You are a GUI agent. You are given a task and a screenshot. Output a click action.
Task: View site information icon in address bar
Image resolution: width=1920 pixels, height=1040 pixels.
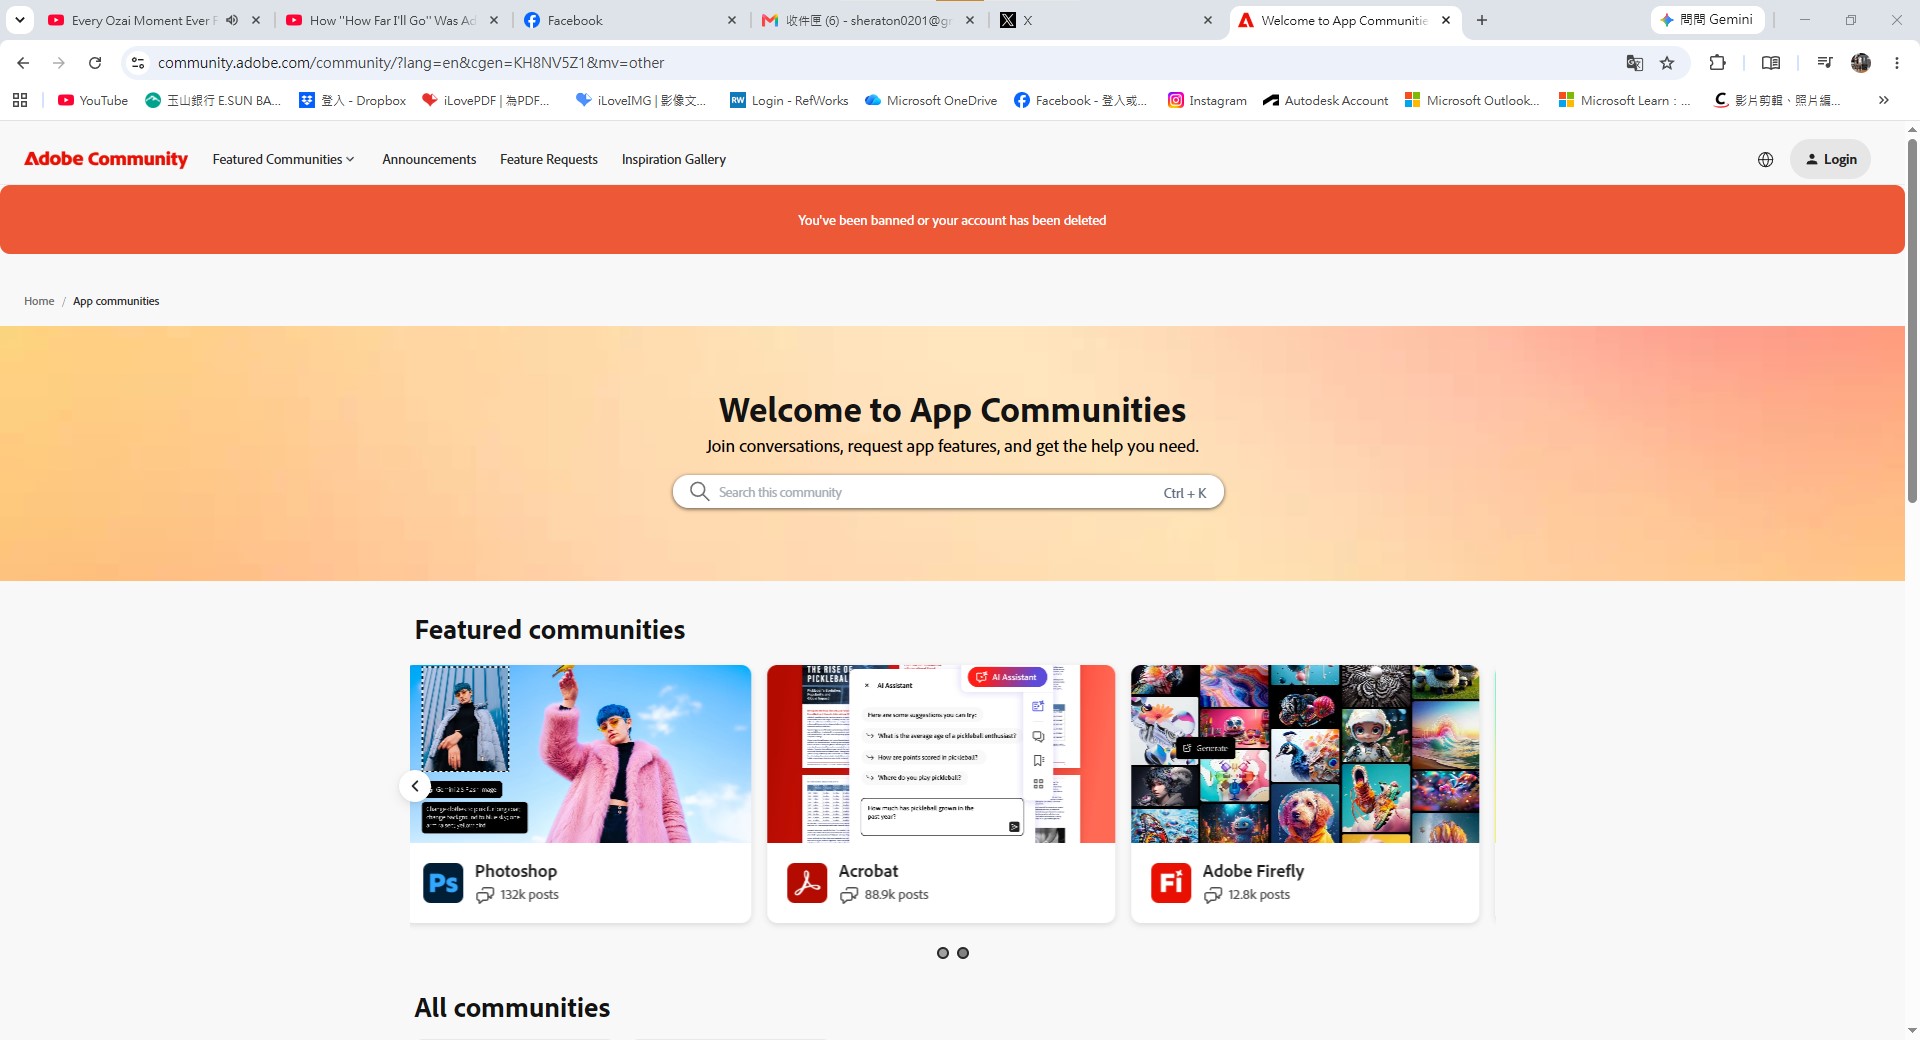pos(138,63)
